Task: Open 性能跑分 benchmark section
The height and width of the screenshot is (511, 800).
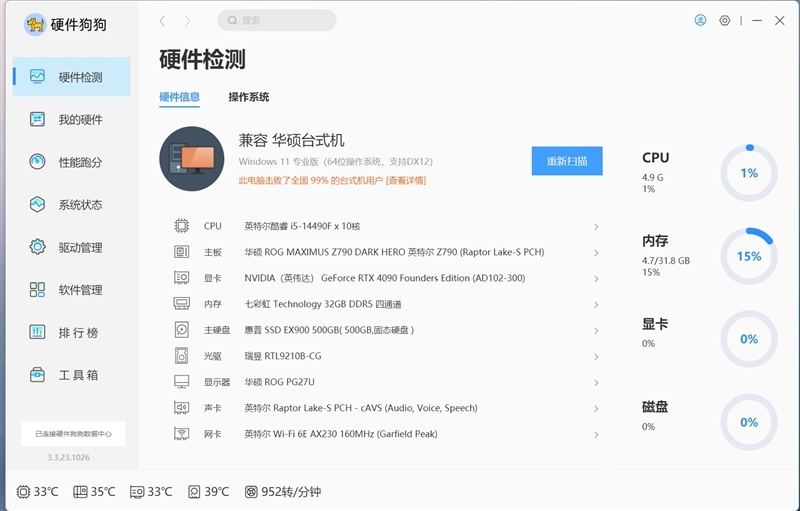Action: (71, 162)
